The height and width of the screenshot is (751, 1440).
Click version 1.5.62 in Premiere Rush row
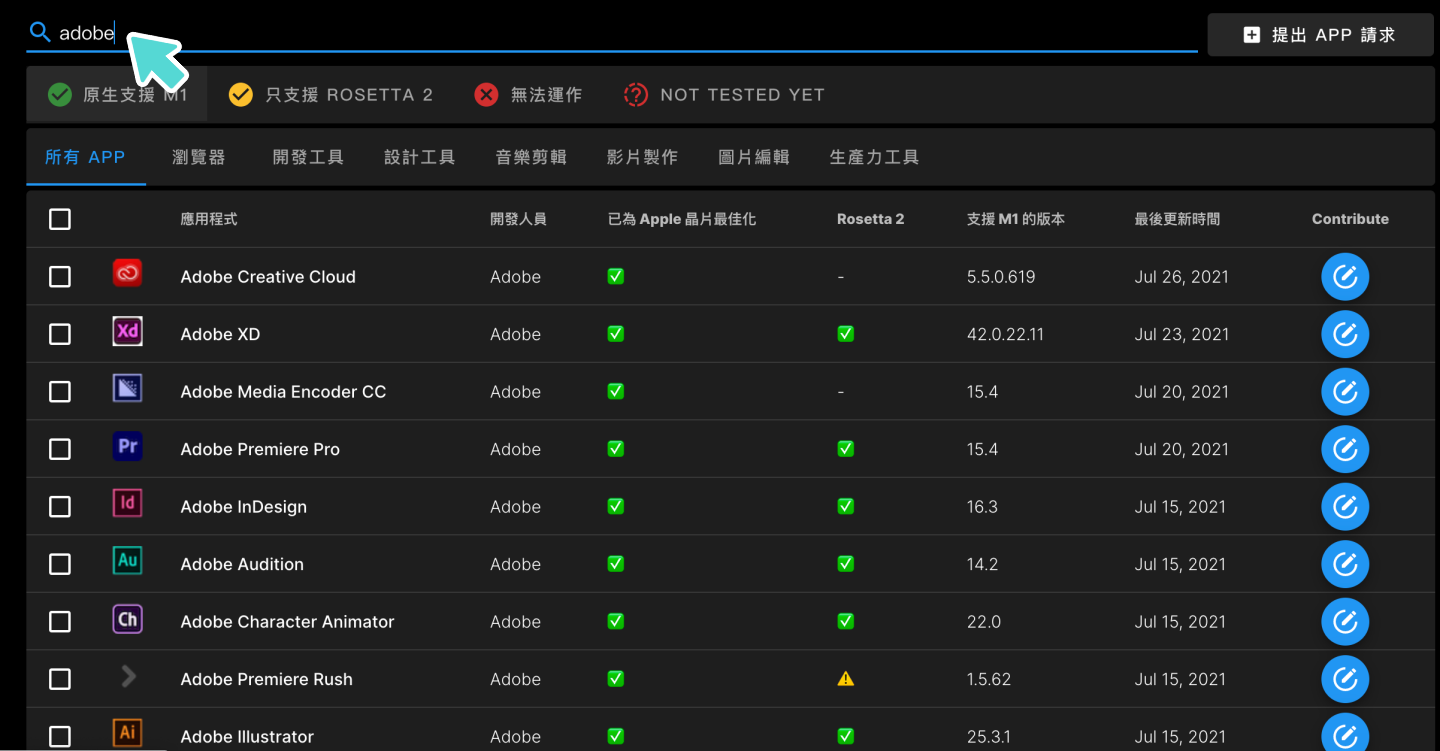click(x=989, y=679)
